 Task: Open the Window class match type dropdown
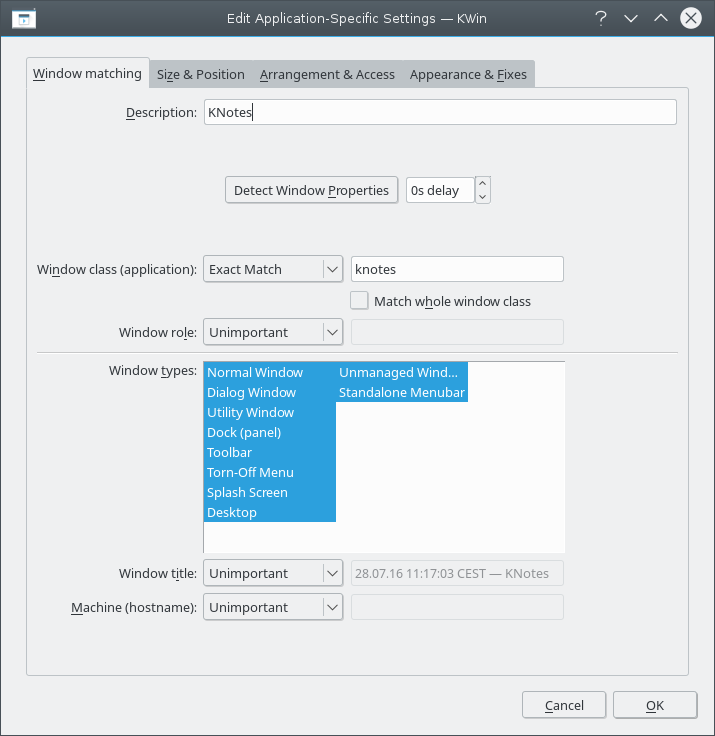tap(273, 269)
